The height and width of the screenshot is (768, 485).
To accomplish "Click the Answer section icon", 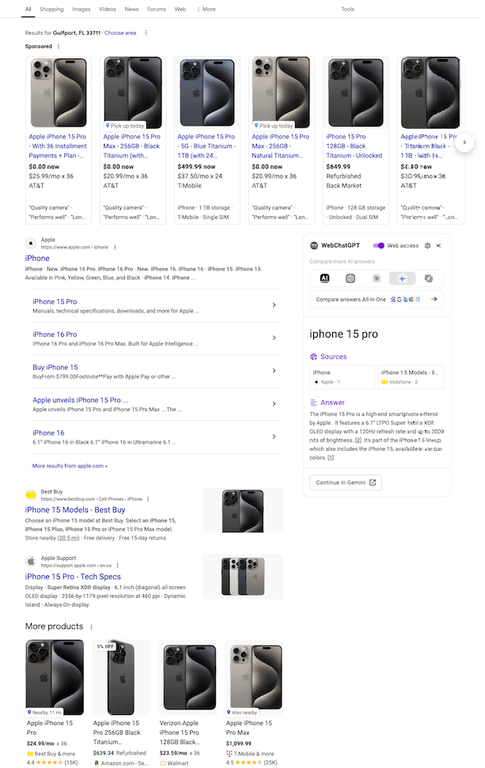I will point(314,403).
